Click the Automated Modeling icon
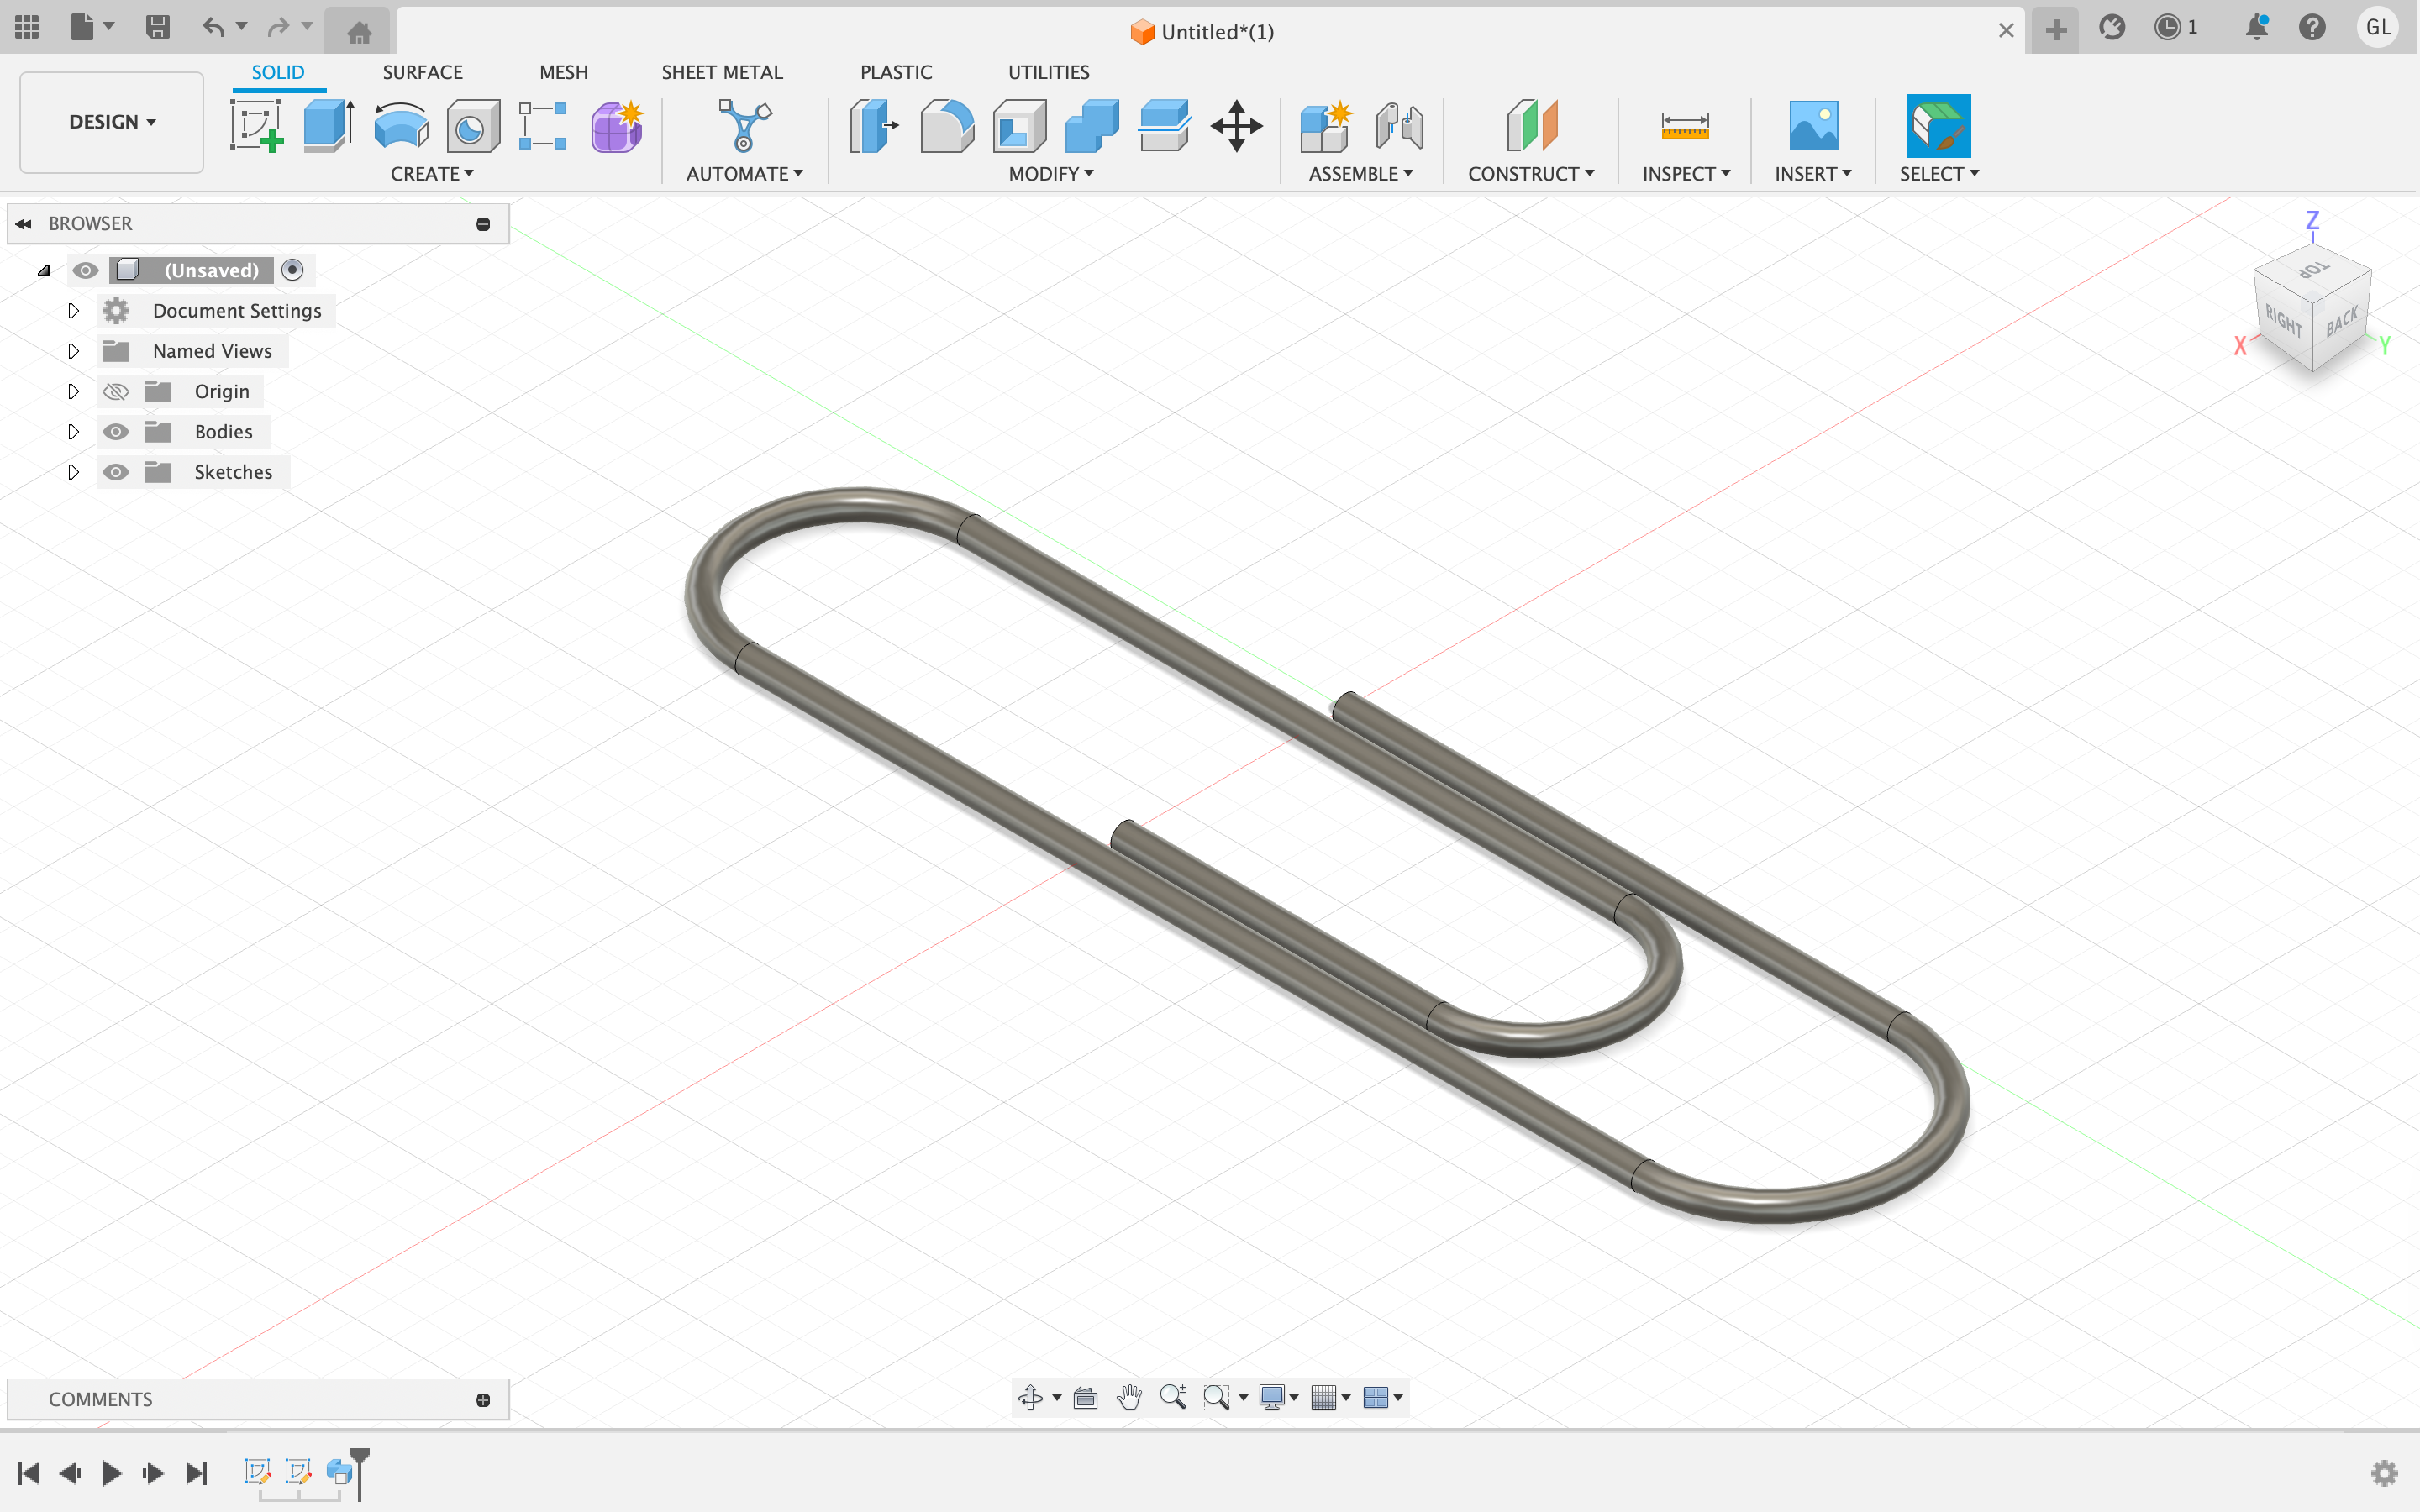This screenshot has width=2420, height=1512. pyautogui.click(x=744, y=126)
